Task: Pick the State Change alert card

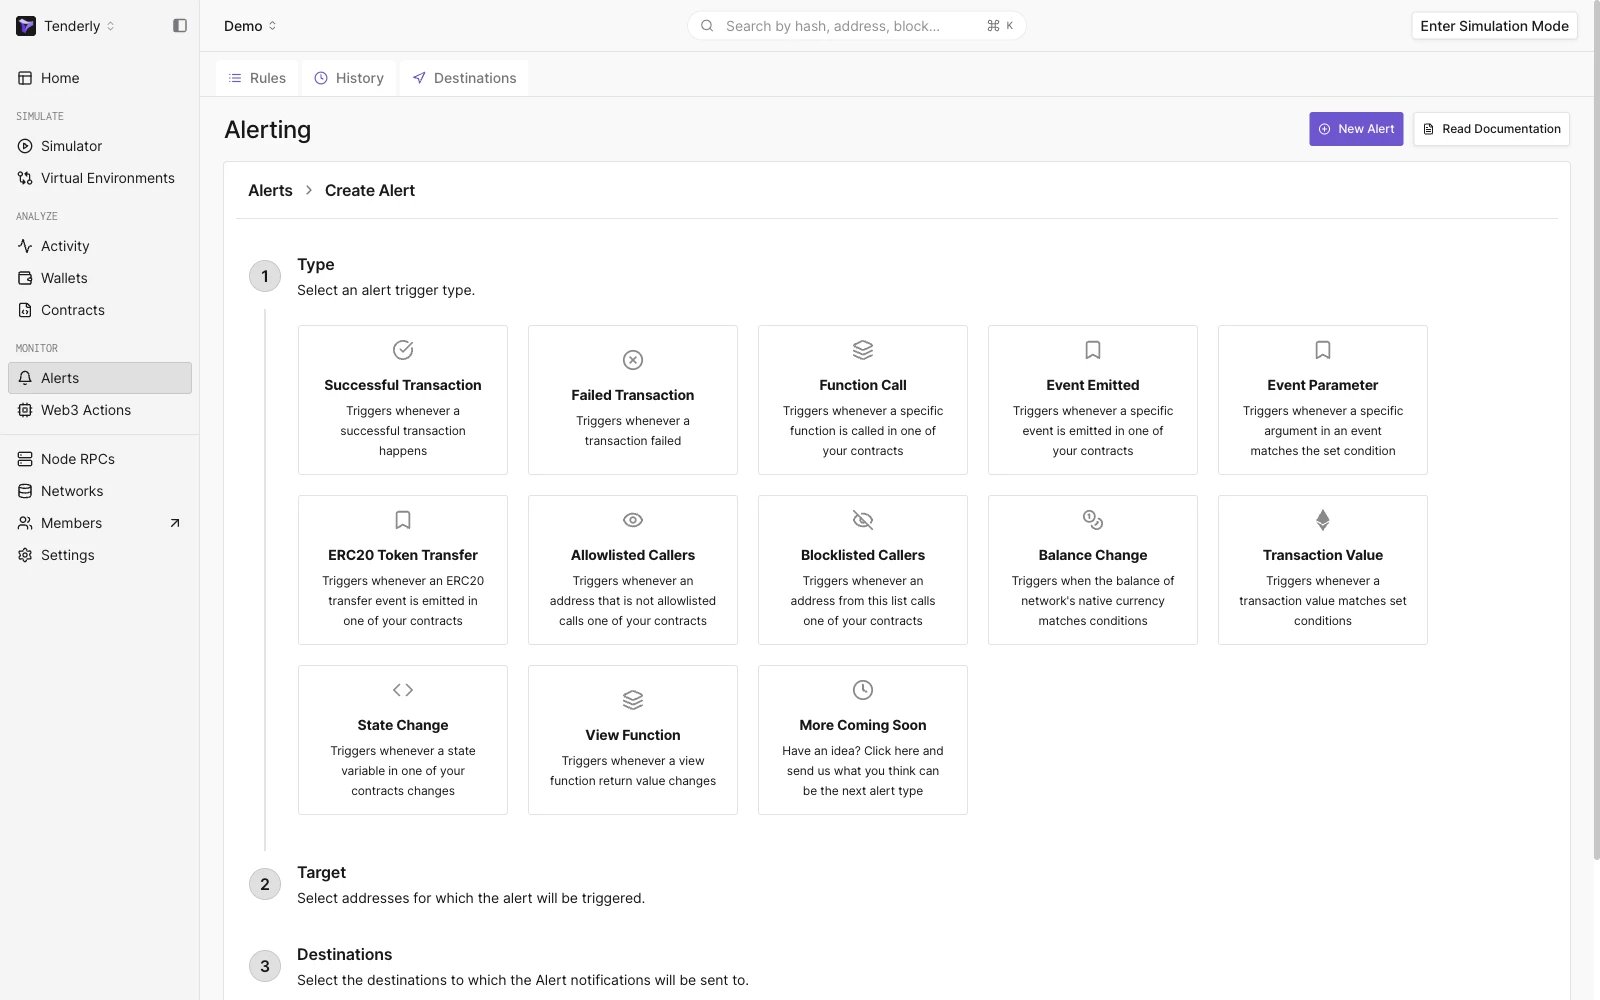Action: pos(403,740)
